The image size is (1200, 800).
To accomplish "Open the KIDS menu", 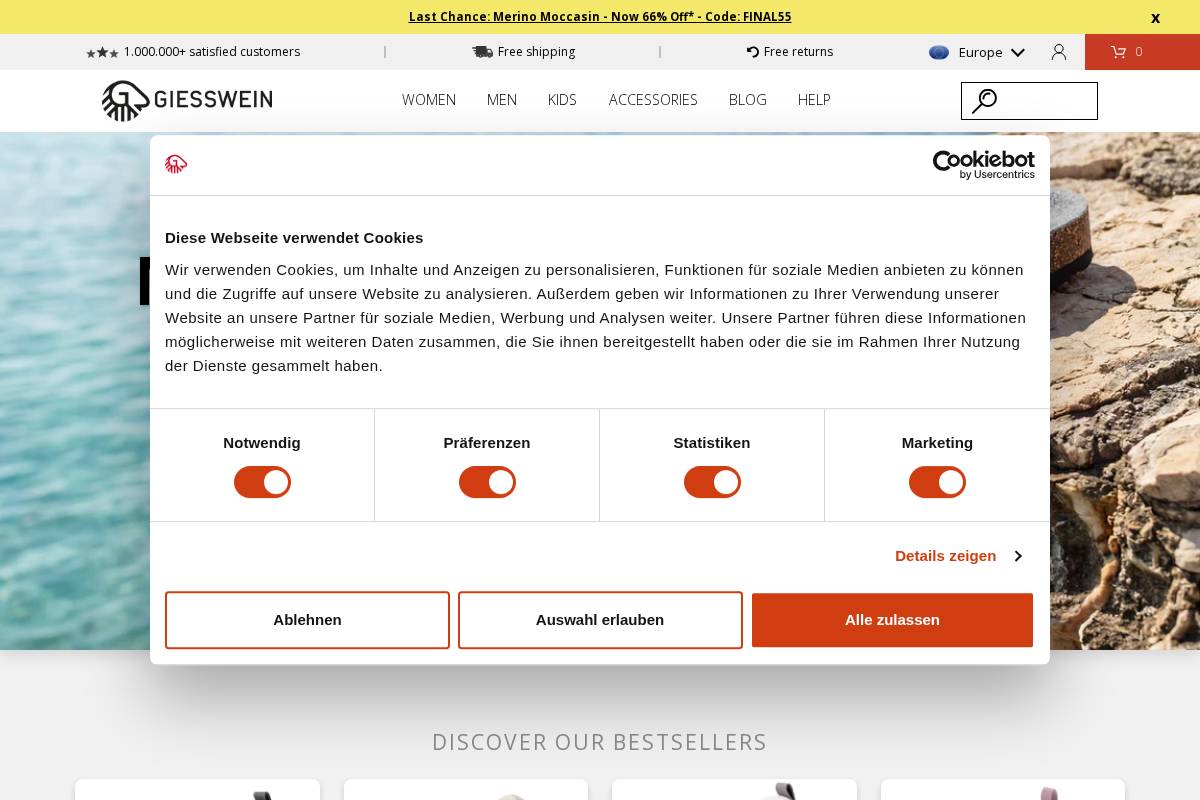I will 562,100.
